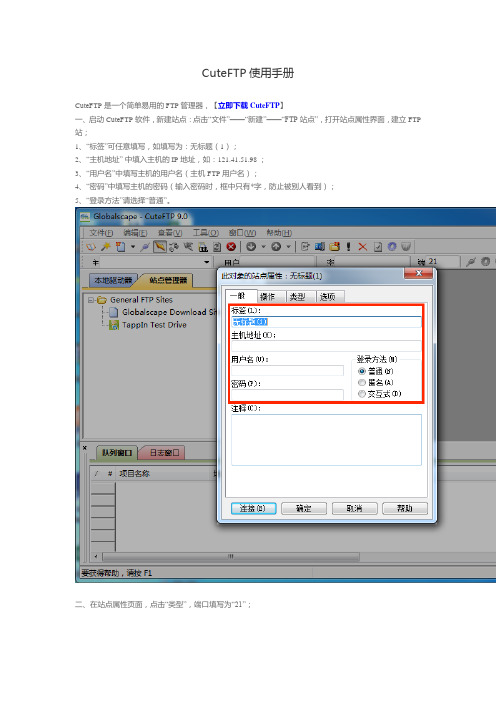Open dropdown arrow beside Download icon
The image size is (496, 702).
(263, 247)
